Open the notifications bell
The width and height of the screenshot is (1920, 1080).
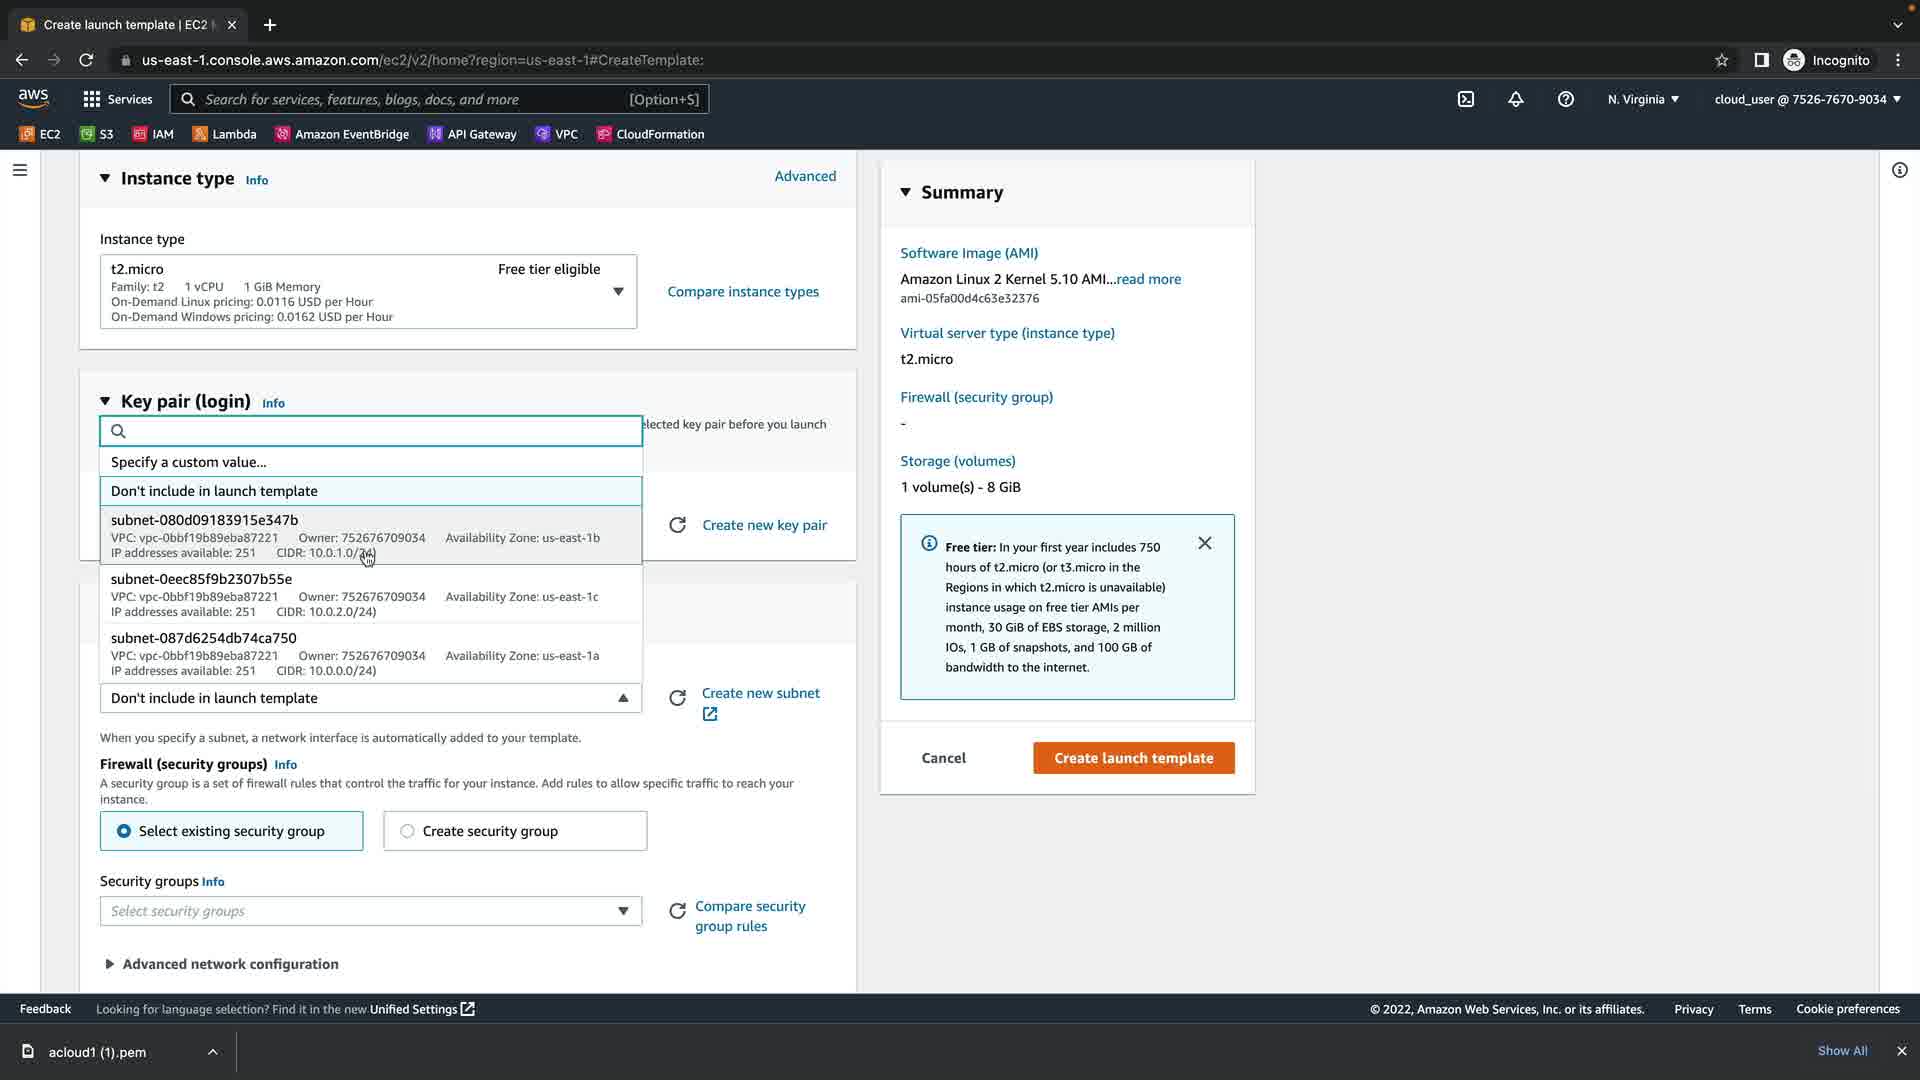1516,99
